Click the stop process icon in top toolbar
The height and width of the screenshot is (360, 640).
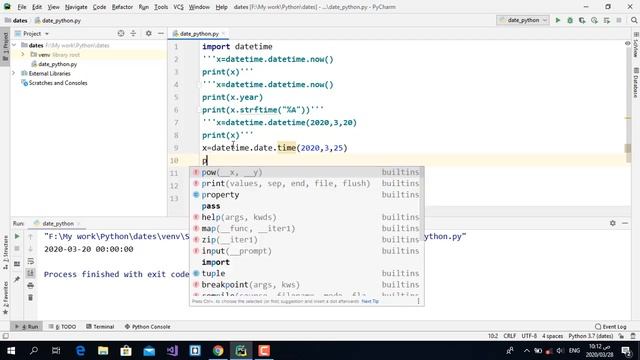619,20
